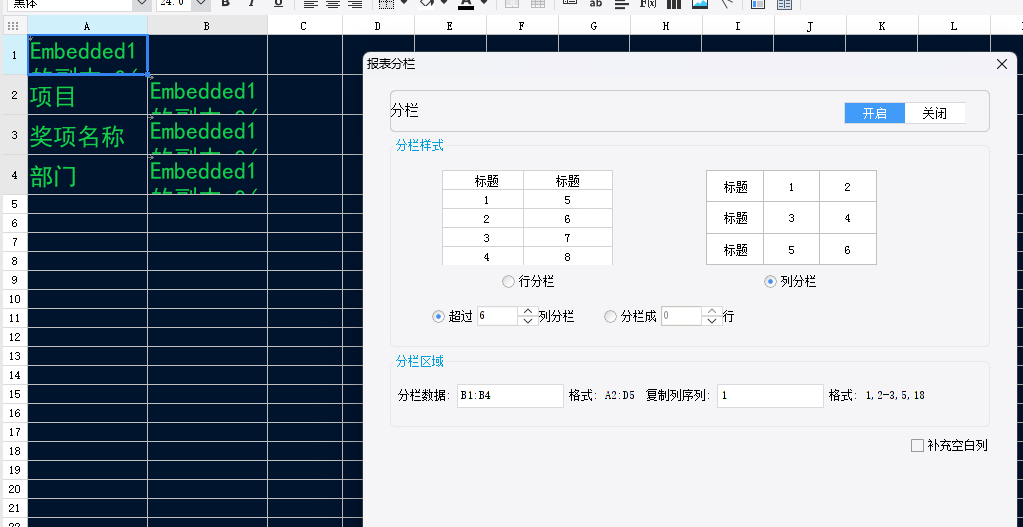Close the 报表分栏 dialog
This screenshot has height=527, width=1023.
point(1002,64)
